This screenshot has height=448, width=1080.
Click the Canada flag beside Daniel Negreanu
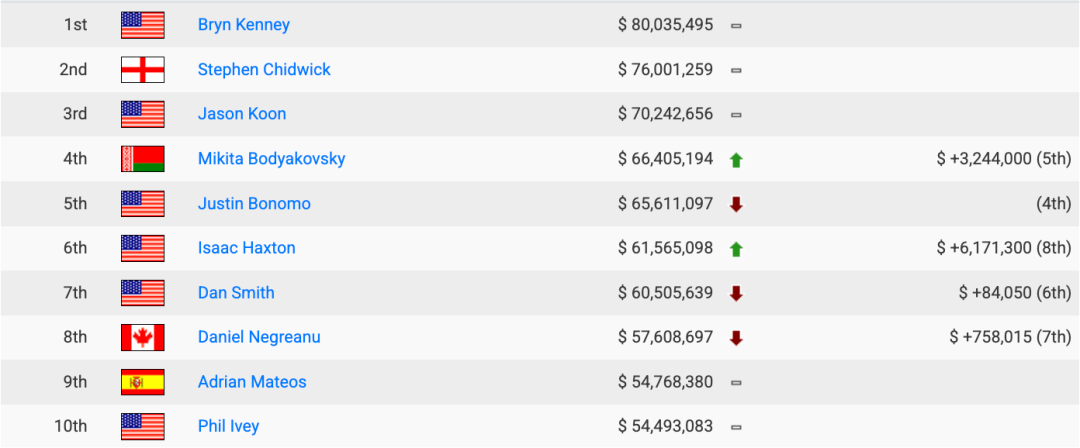[142, 338]
